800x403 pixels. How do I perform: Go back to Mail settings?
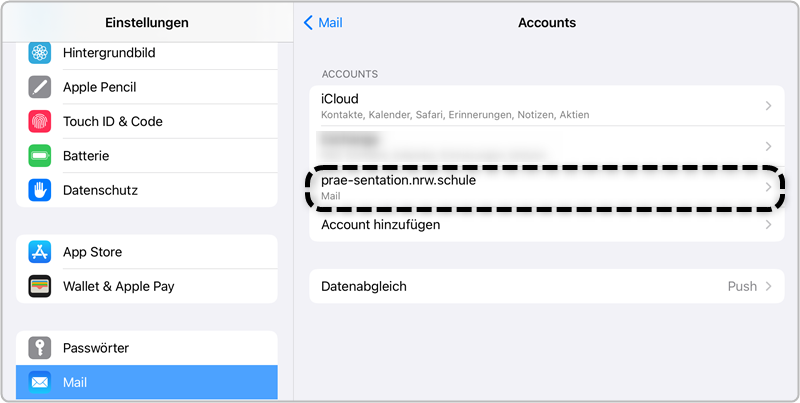click(x=323, y=22)
